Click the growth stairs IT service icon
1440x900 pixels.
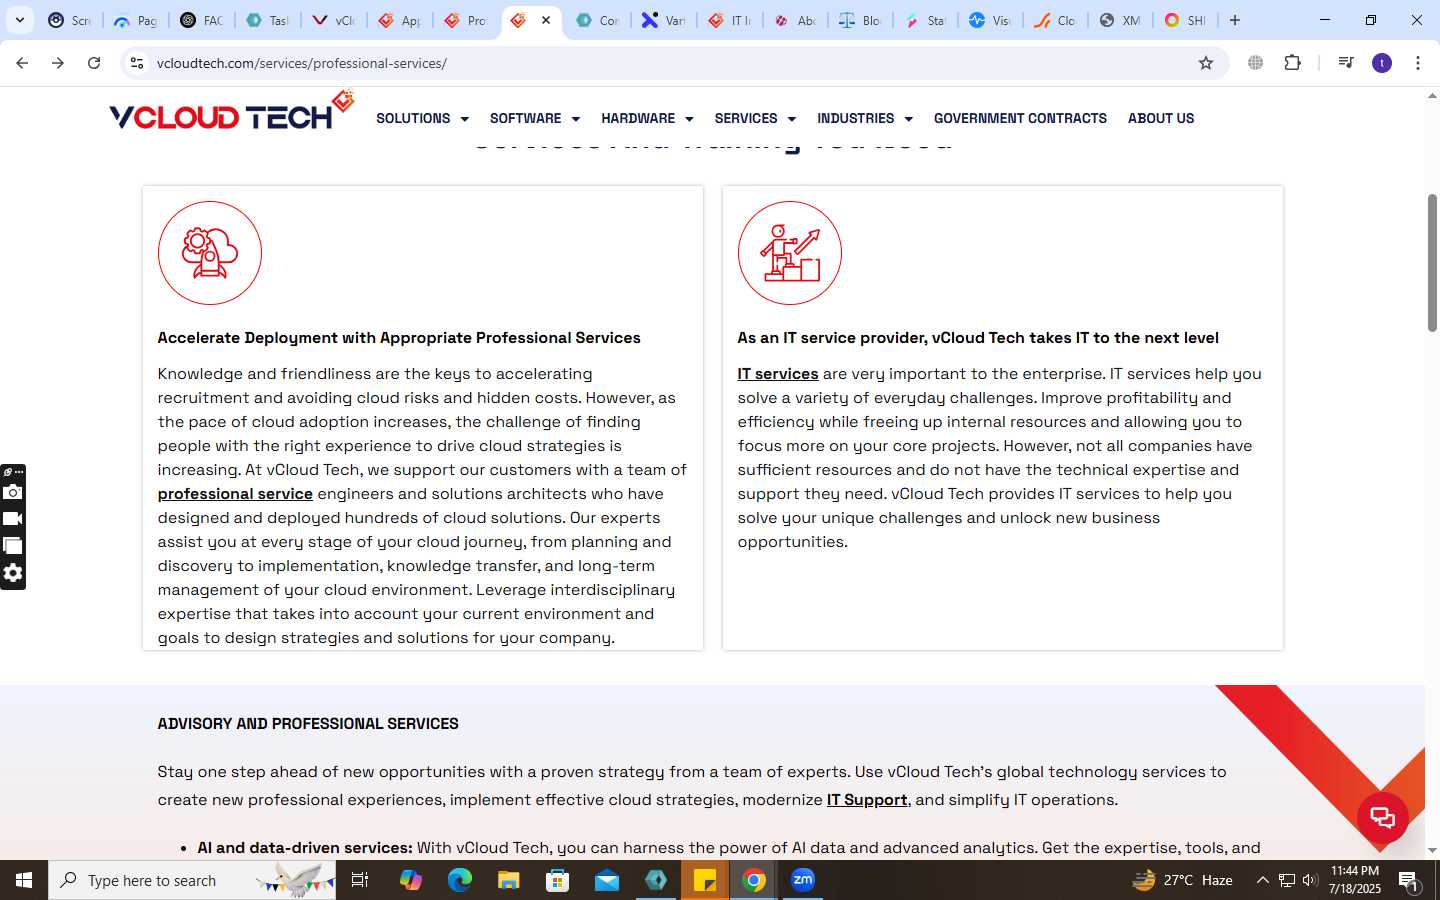click(790, 253)
